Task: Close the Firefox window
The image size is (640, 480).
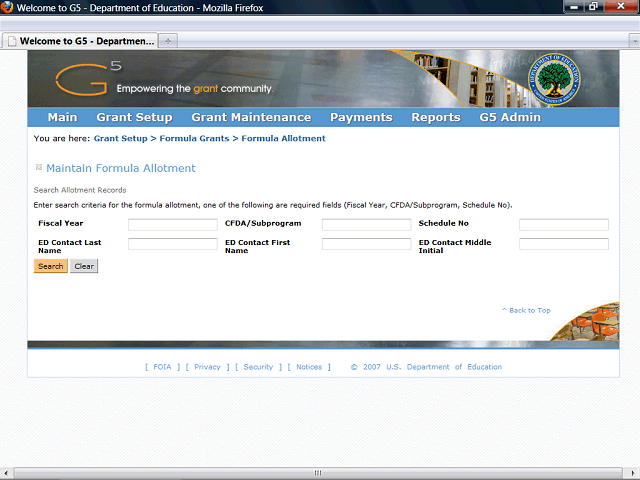Action: pos(621,7)
